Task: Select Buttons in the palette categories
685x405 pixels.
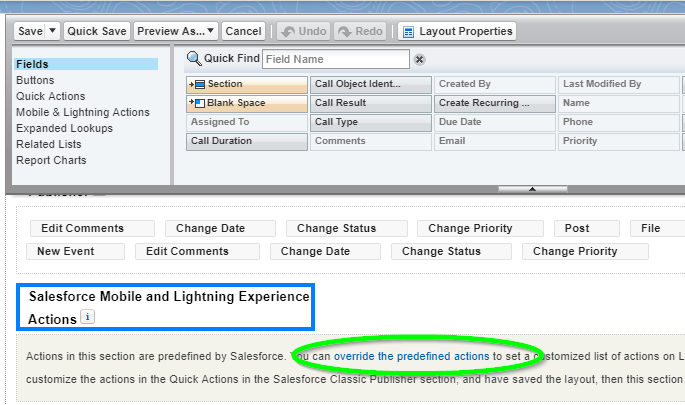Action: pyautogui.click(x=35, y=80)
